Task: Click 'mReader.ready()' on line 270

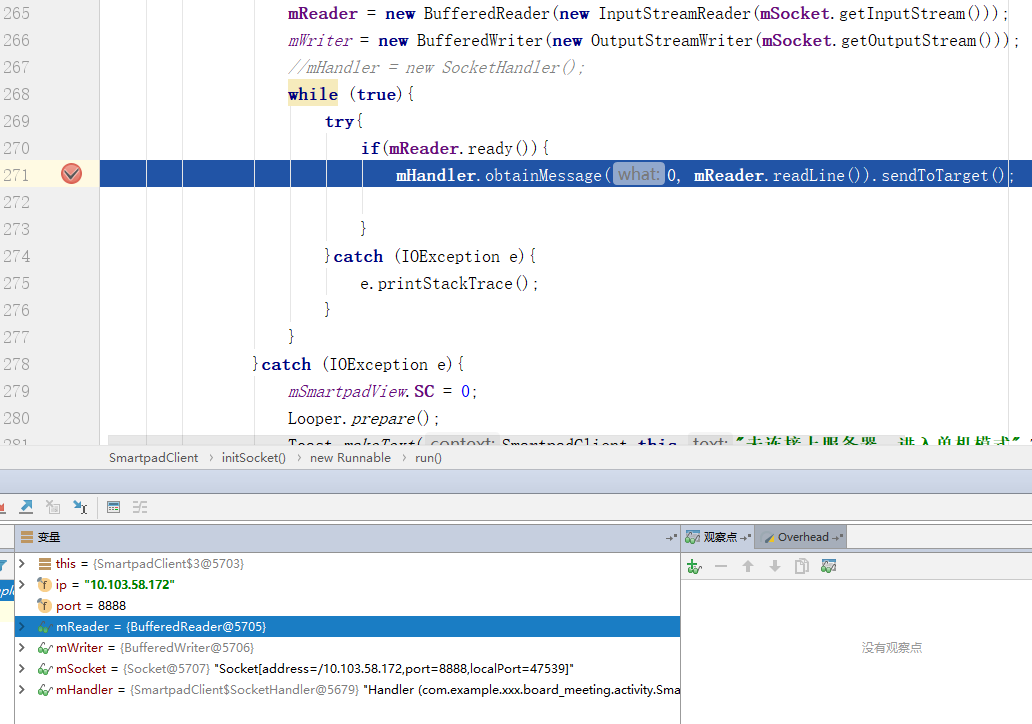Action: pyautogui.click(x=463, y=148)
